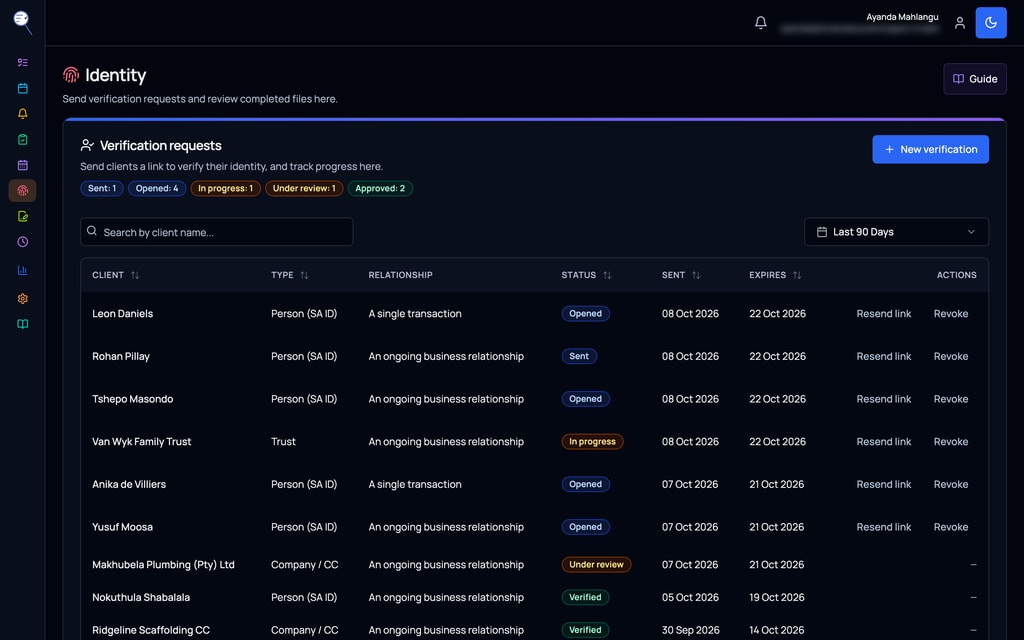Open the Last 90 Days date dropdown
Screen dimensions: 1024x640
pos(896,232)
